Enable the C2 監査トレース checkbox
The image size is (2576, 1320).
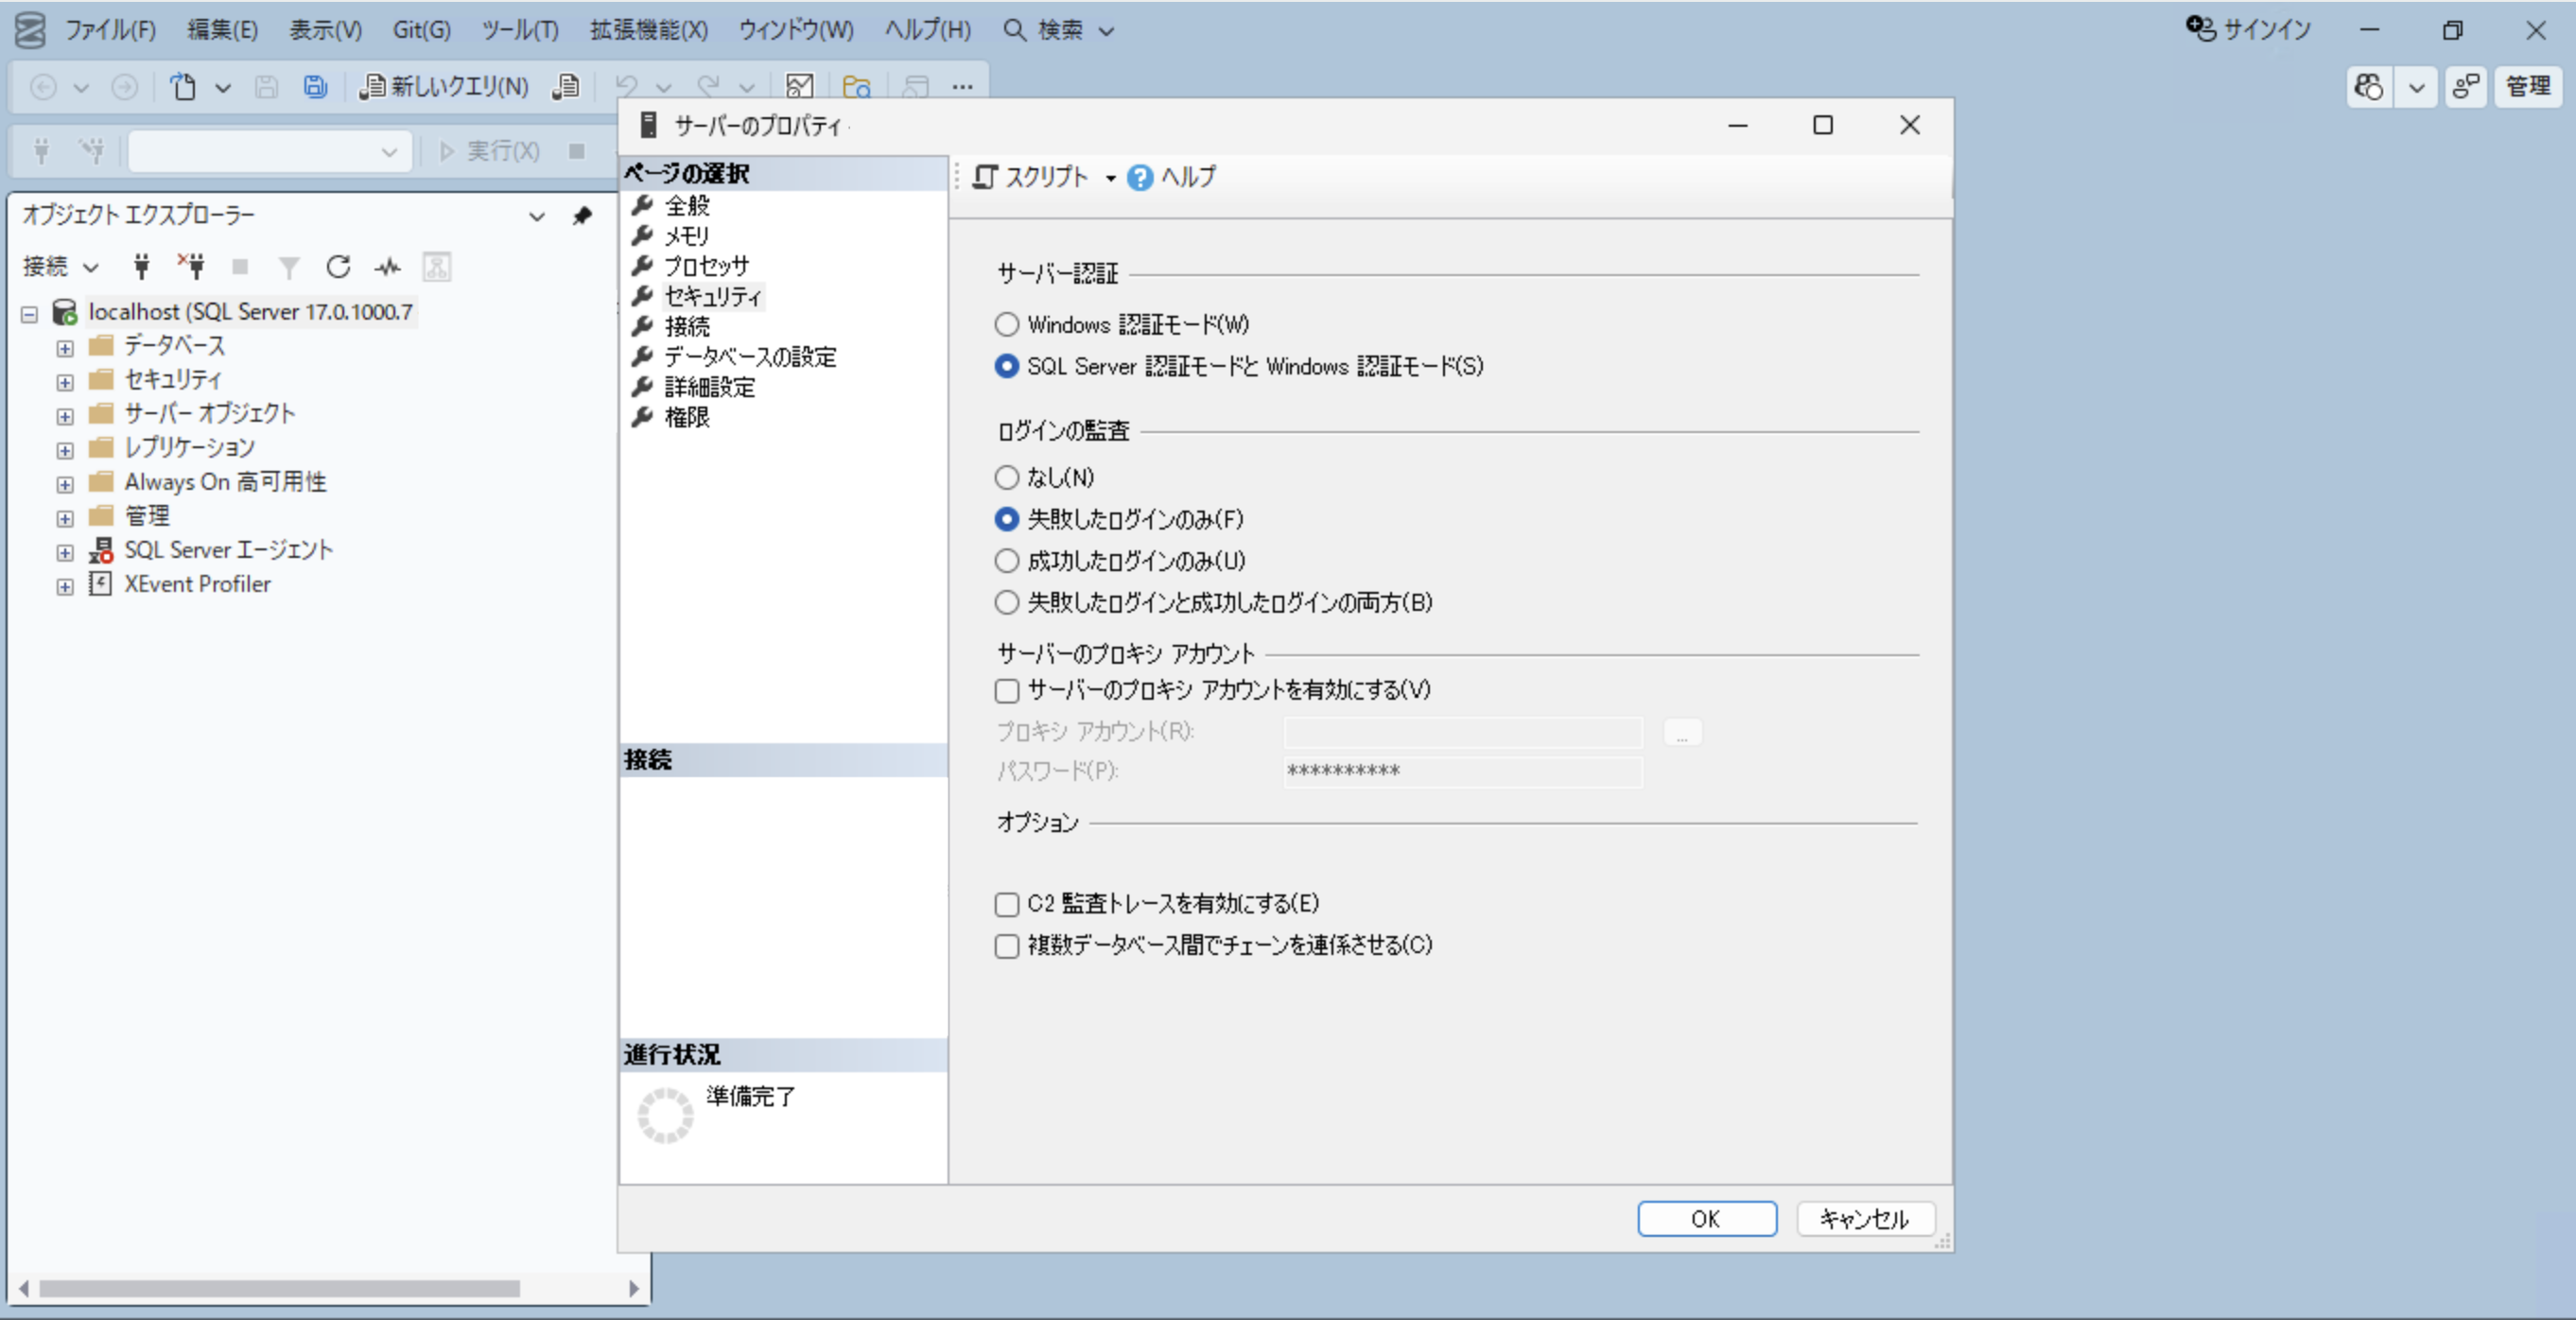click(1006, 904)
